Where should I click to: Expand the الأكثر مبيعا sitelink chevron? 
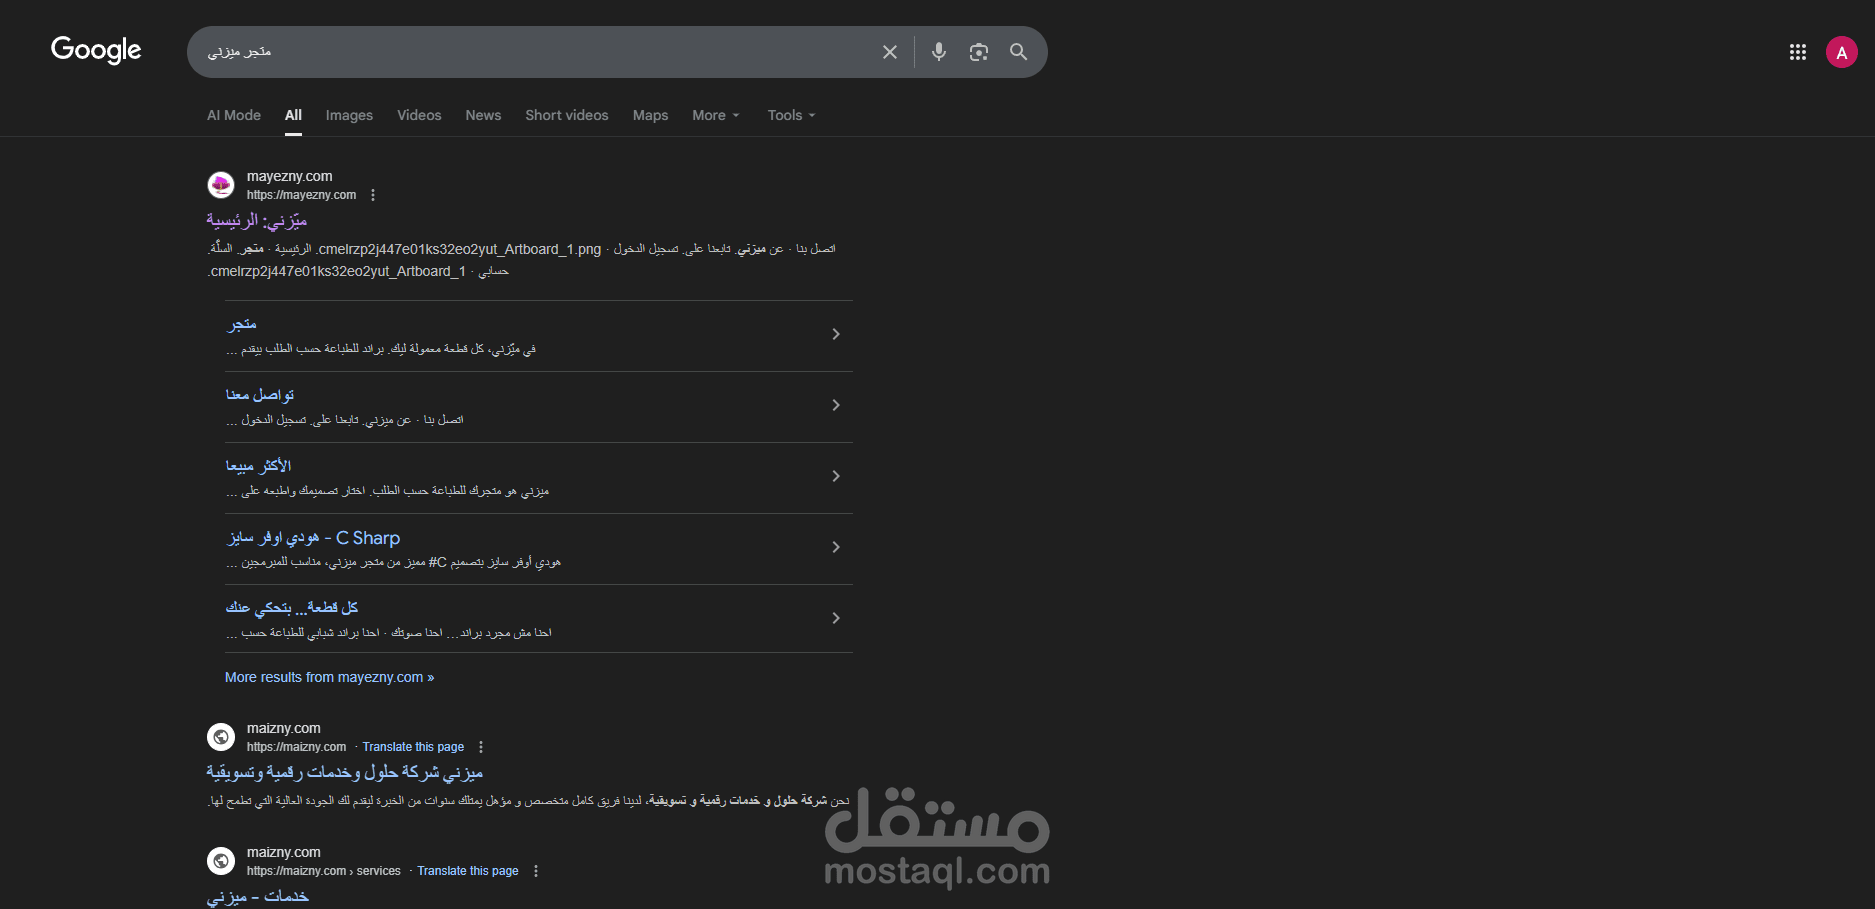836,476
